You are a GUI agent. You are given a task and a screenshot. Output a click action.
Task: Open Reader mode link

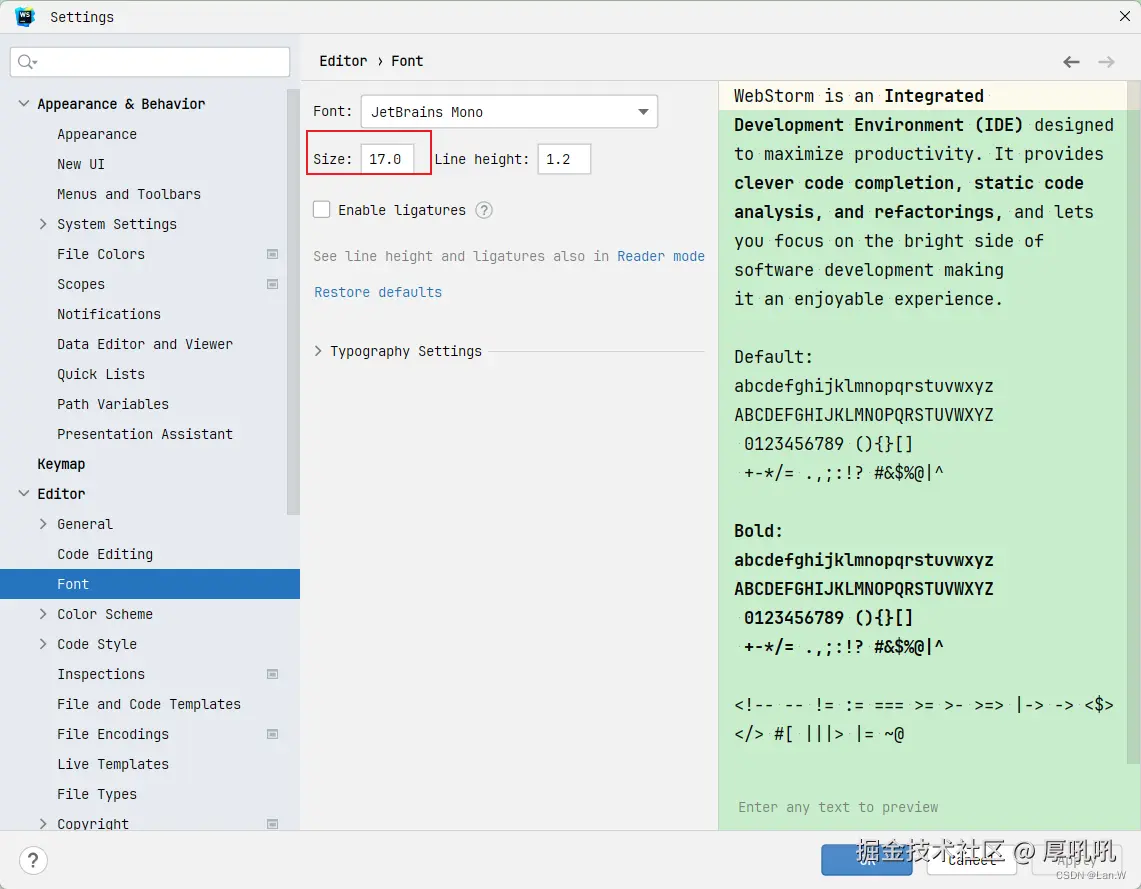tap(661, 256)
